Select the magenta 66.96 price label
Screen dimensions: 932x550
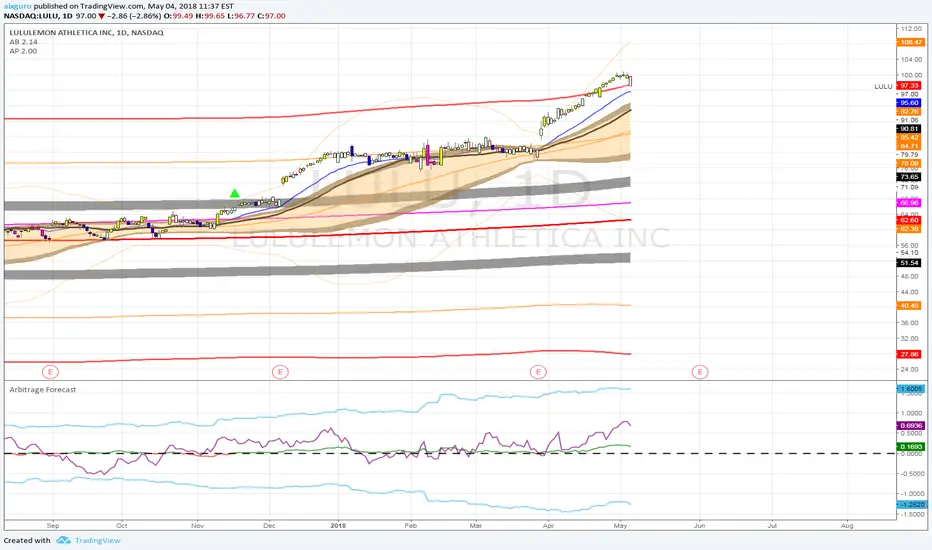point(909,203)
